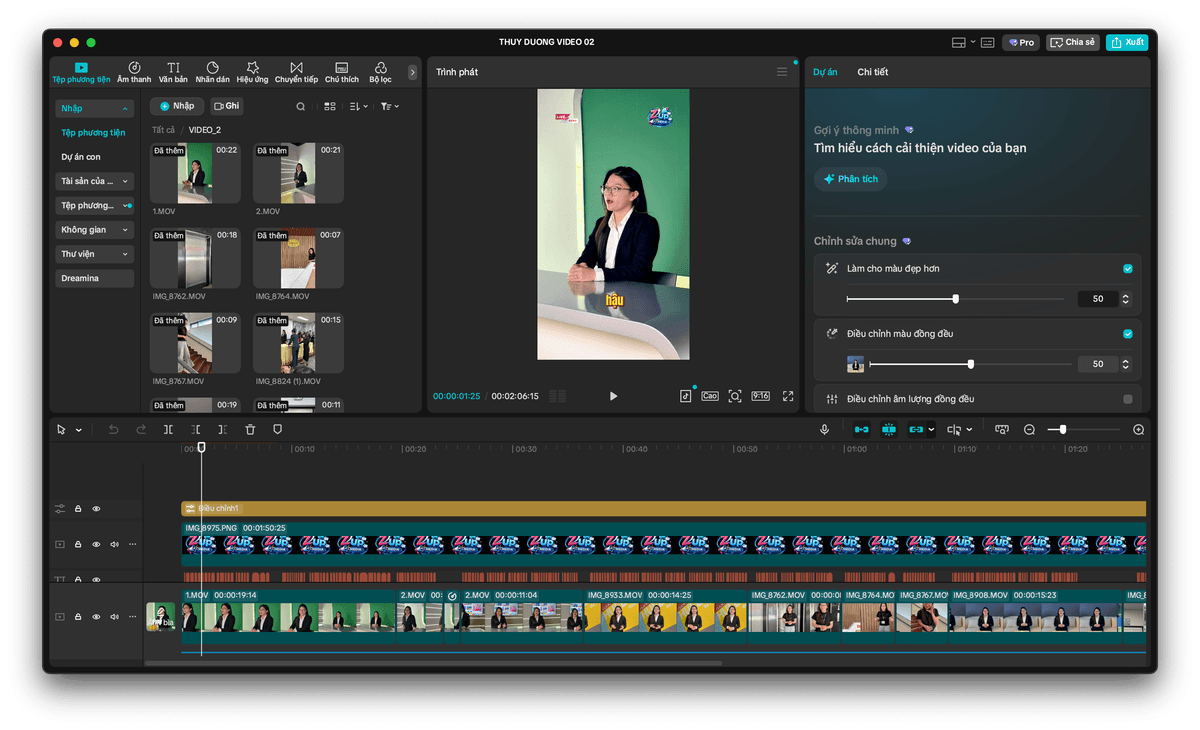The image size is (1200, 730).
Task: Open the Chuyển tiếp transitions panel
Action: 296,72
